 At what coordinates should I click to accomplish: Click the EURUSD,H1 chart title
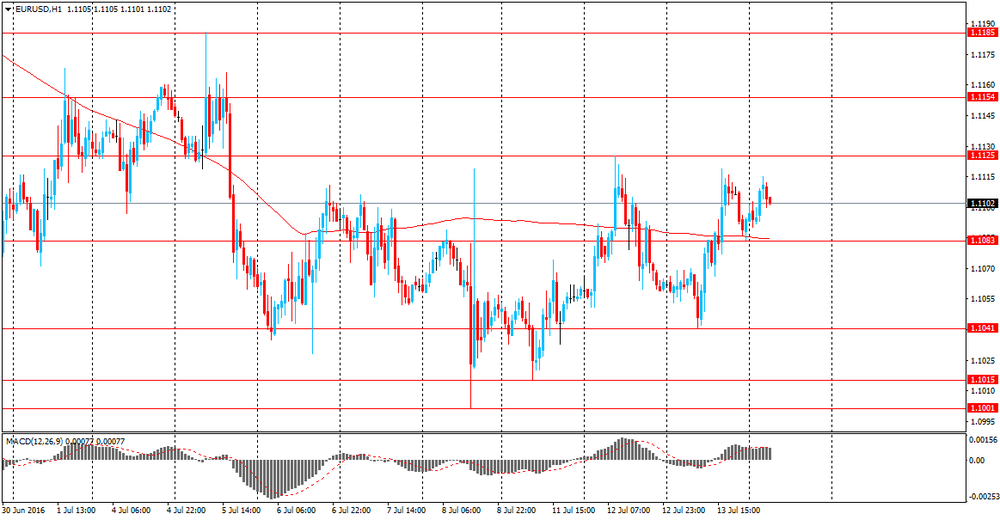point(38,10)
